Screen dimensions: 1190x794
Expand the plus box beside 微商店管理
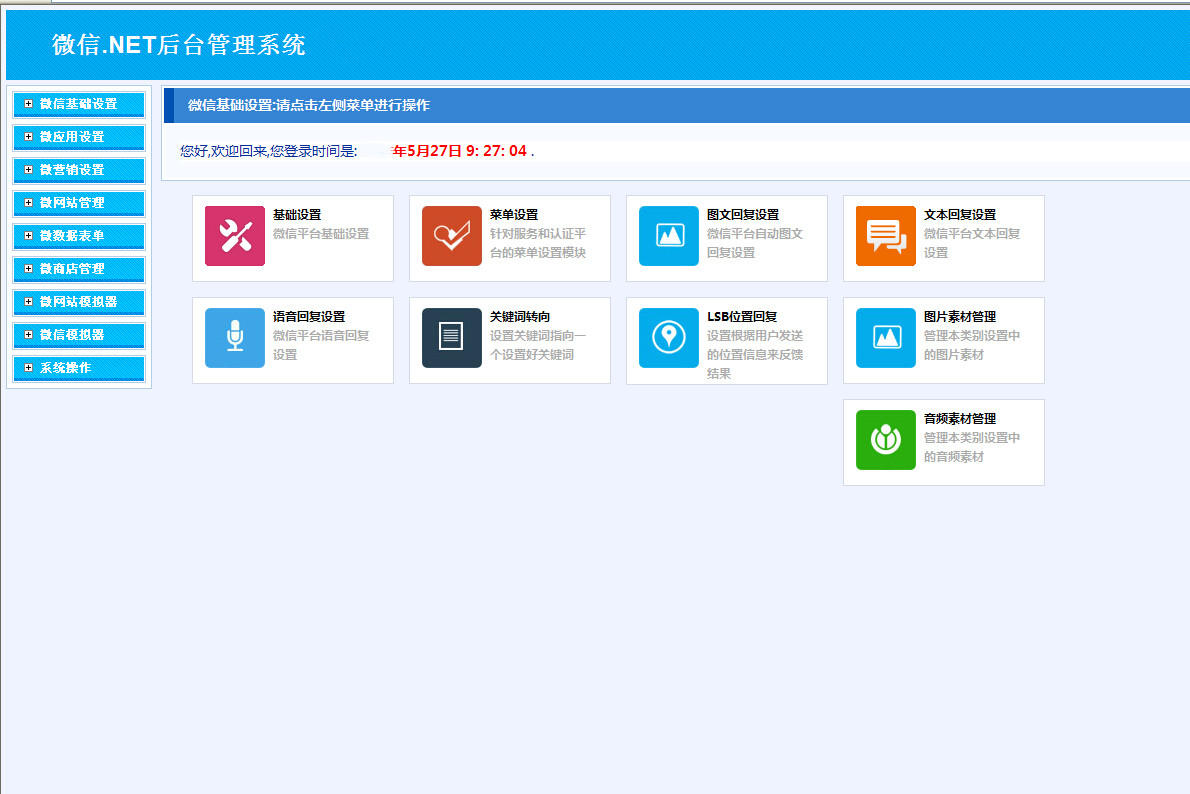pyautogui.click(x=28, y=269)
